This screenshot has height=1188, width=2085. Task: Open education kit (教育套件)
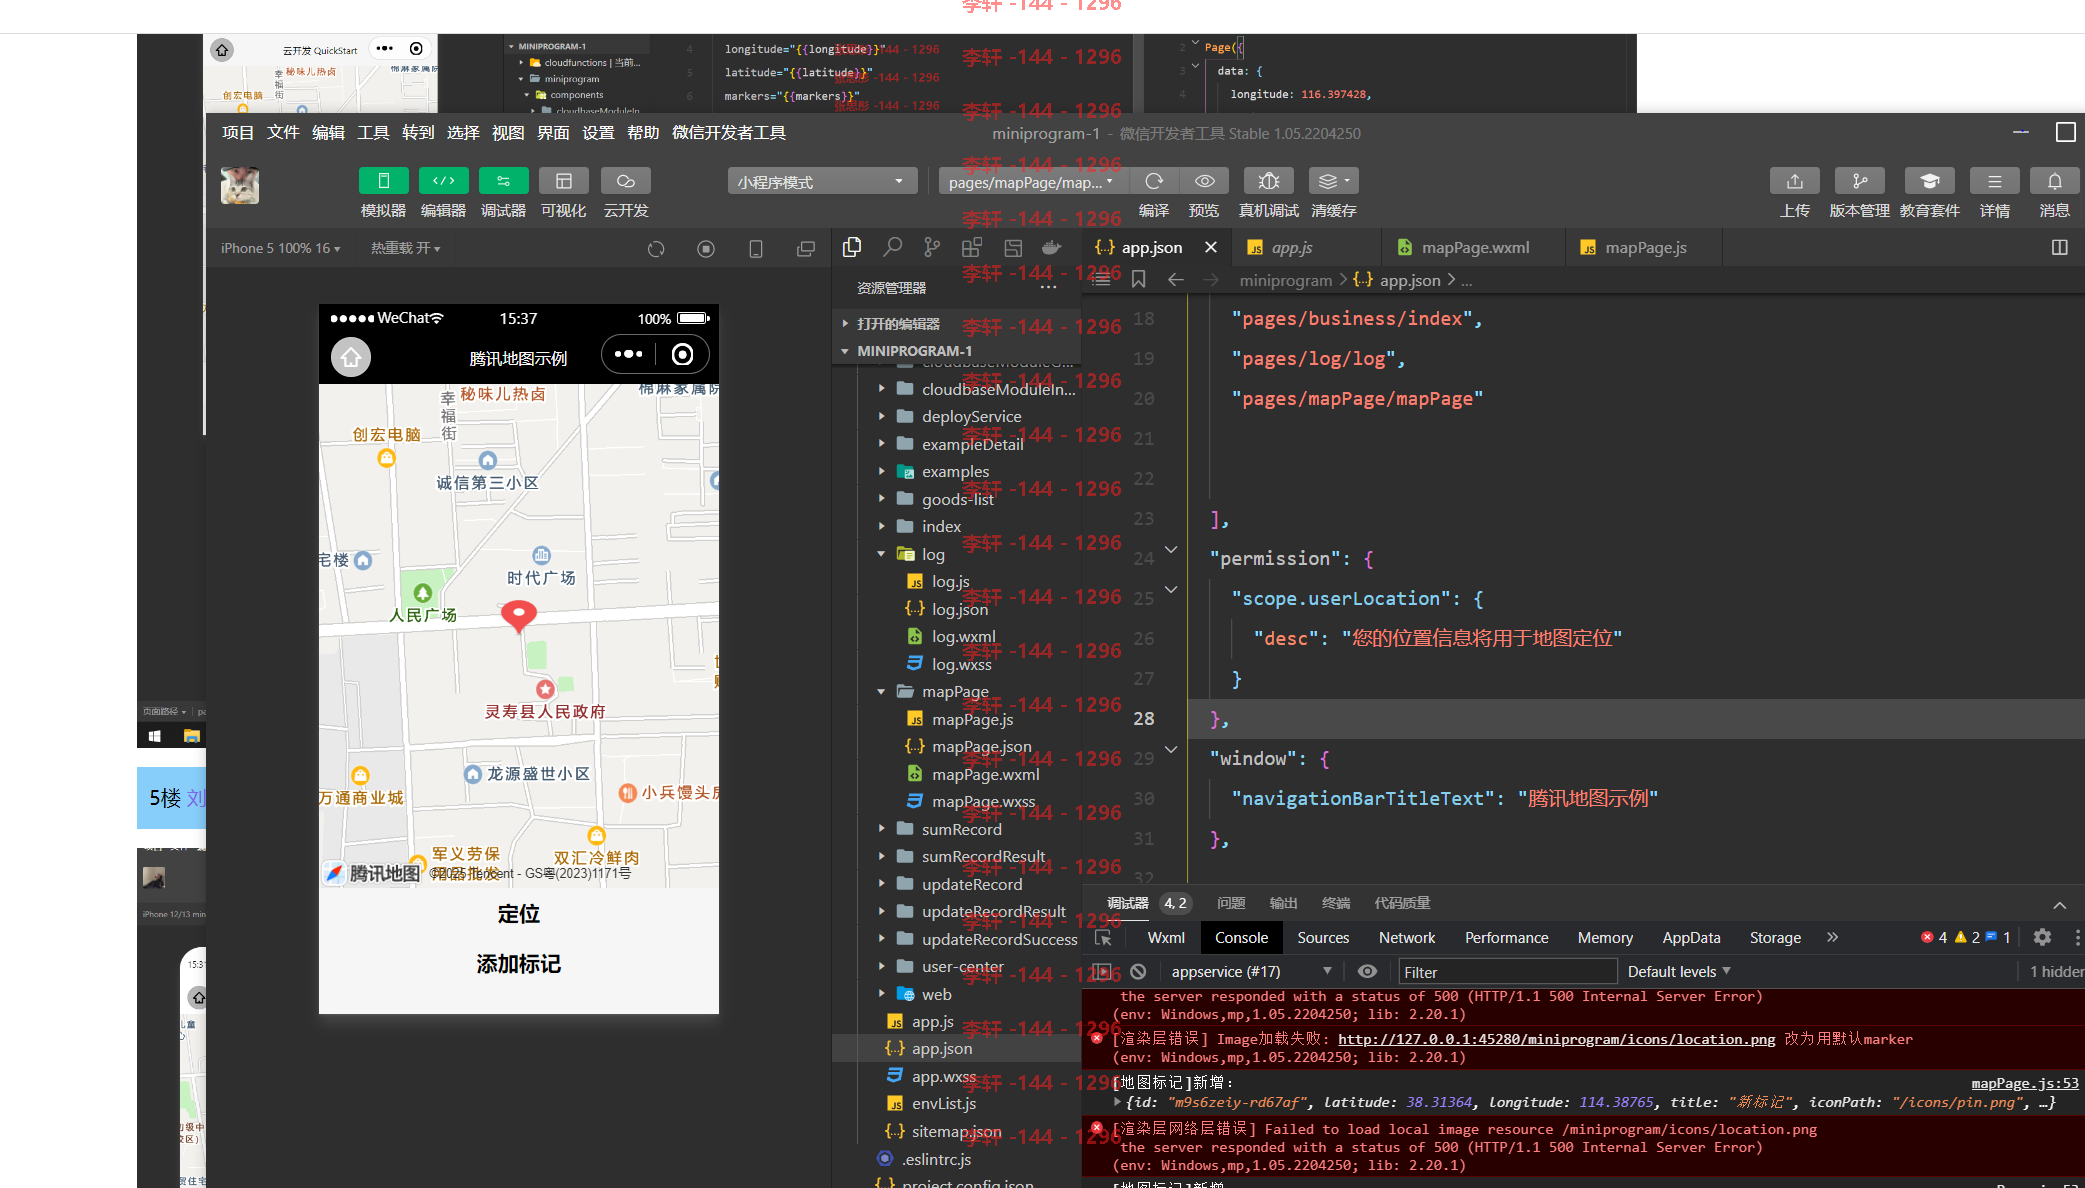click(x=1929, y=181)
